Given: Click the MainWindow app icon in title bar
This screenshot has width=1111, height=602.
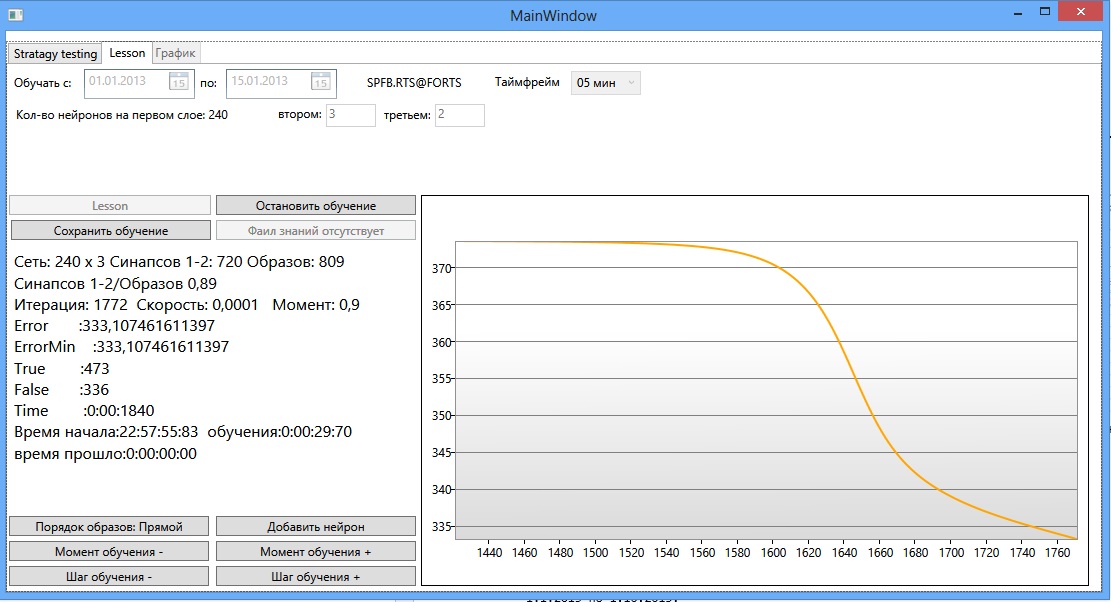Looking at the screenshot, I should [x=14, y=15].
